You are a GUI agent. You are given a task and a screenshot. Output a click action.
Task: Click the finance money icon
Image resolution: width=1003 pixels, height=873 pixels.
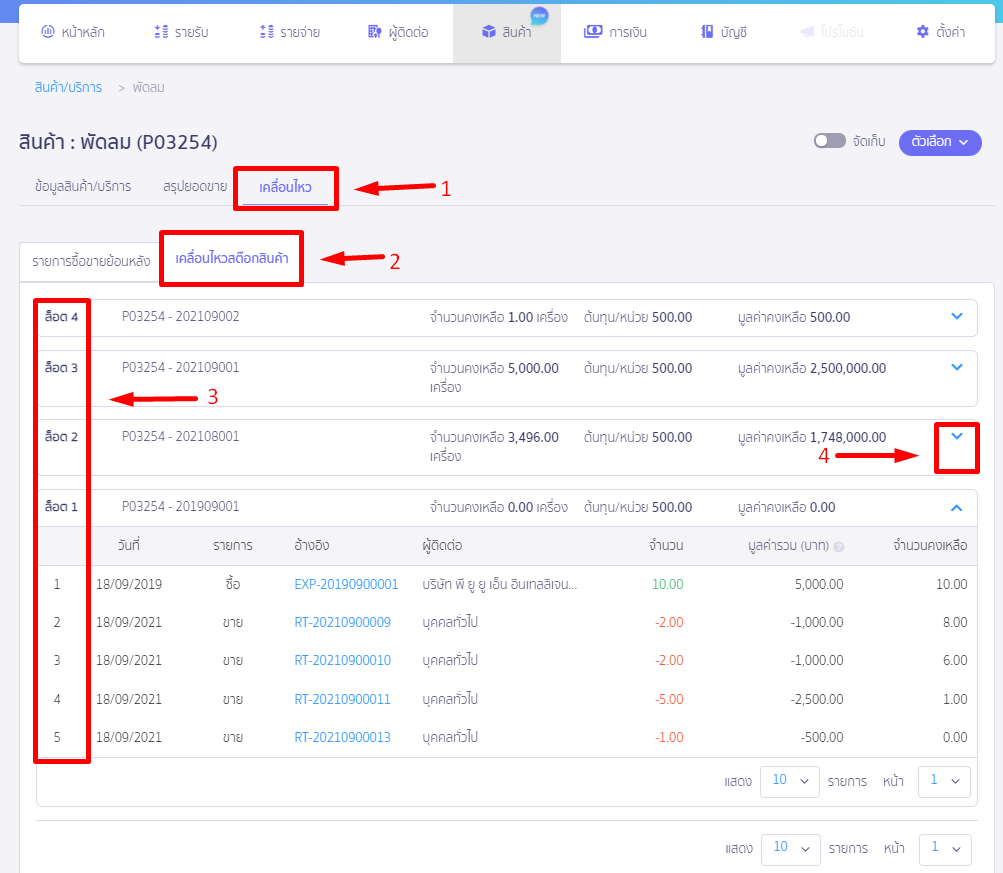pyautogui.click(x=593, y=32)
